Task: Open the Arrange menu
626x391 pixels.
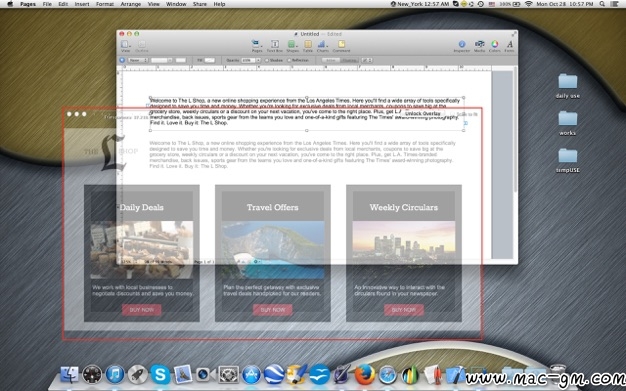Action: (131, 4)
